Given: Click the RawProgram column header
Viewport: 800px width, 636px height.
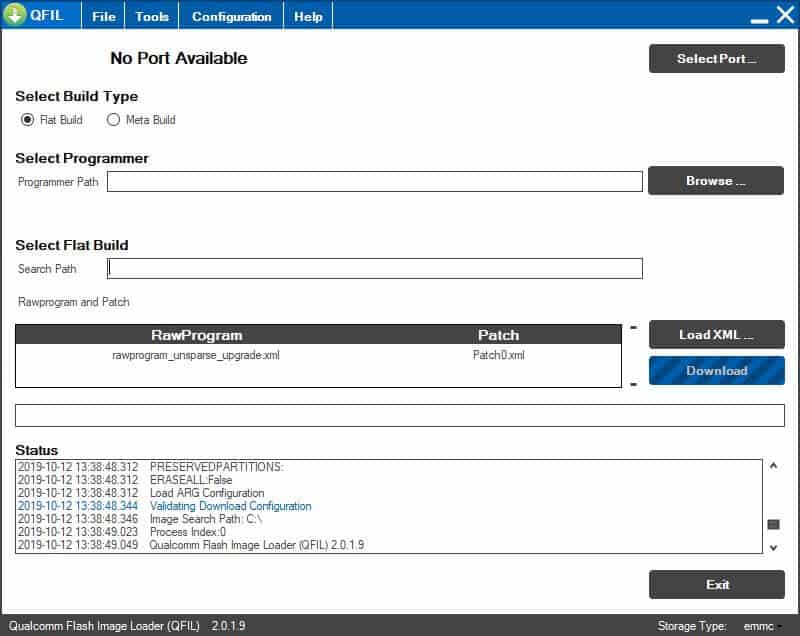Looking at the screenshot, I should [x=196, y=335].
